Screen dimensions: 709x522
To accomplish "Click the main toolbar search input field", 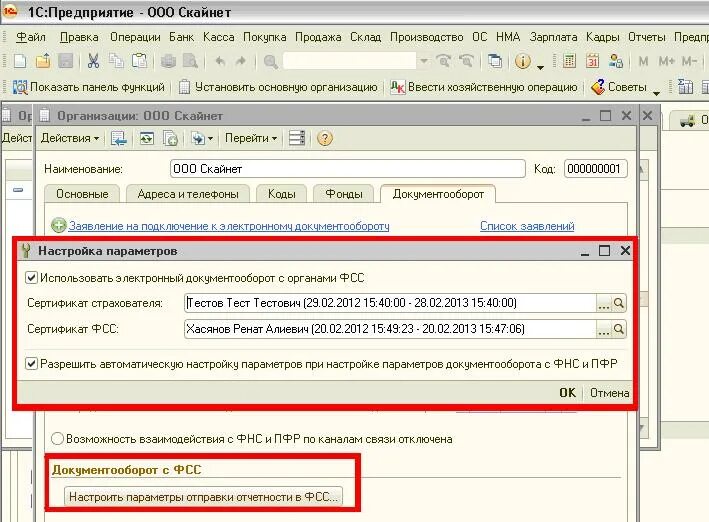I will pyautogui.click(x=349, y=61).
